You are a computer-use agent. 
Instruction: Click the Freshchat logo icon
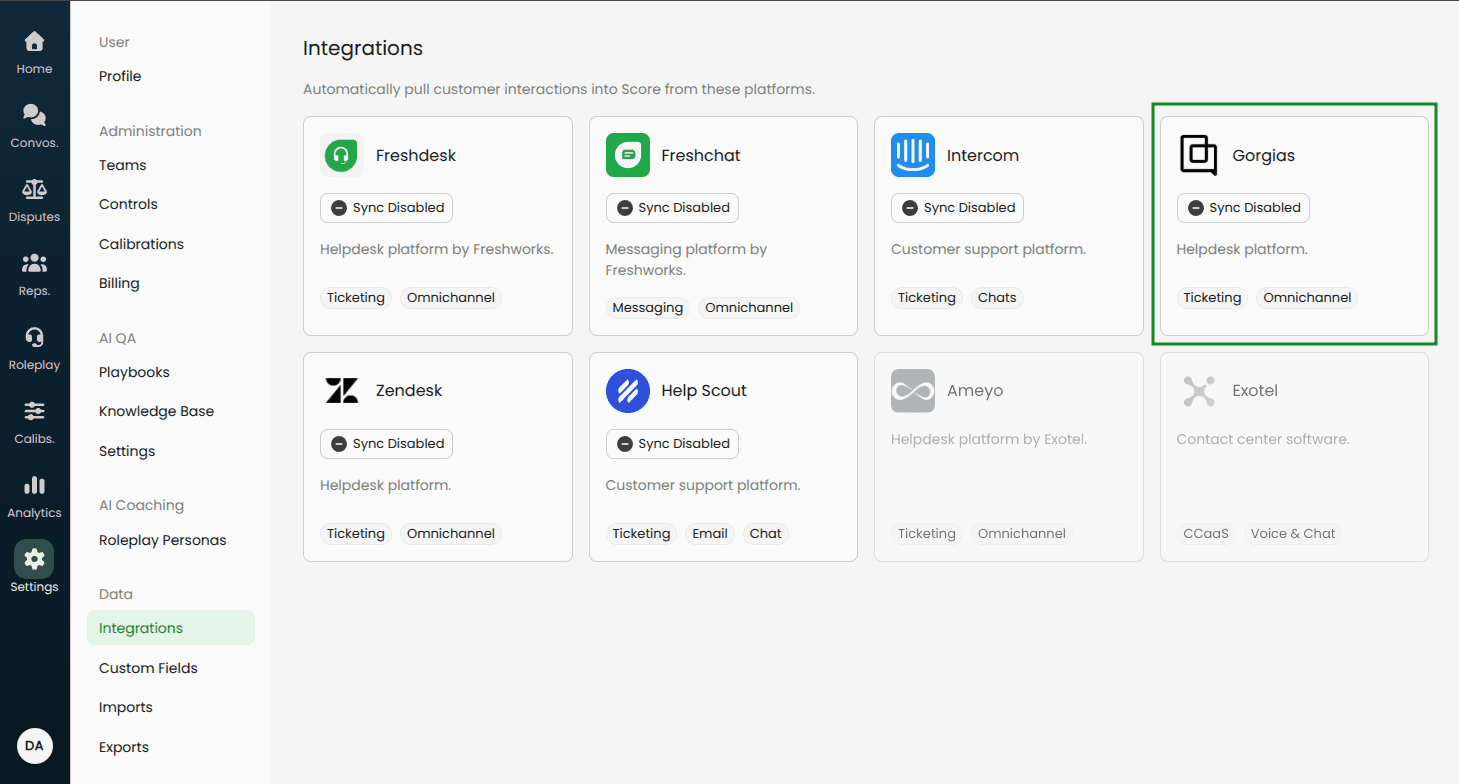(628, 155)
